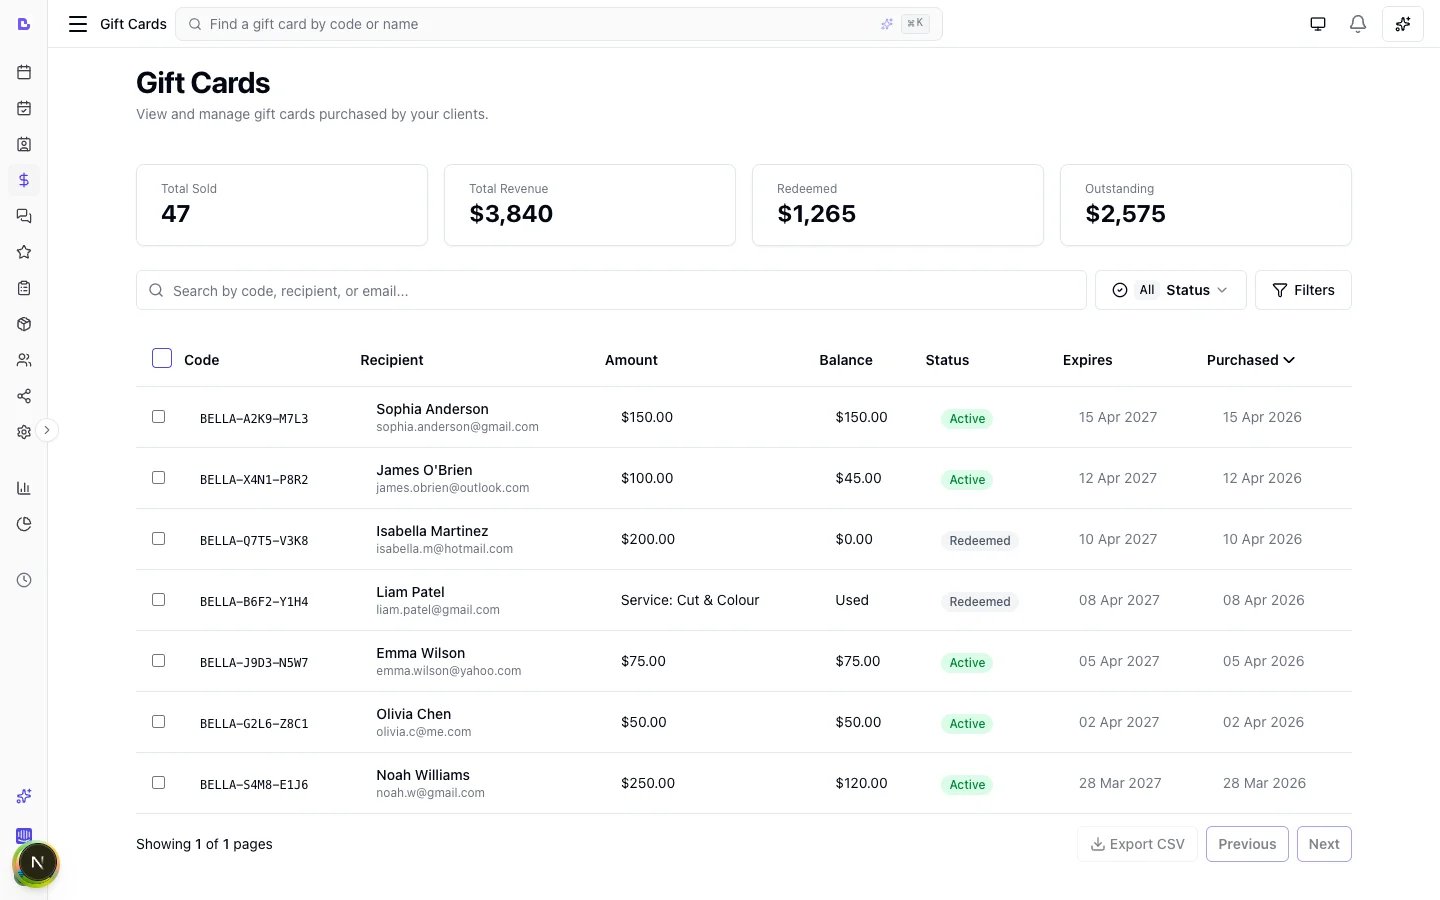
Task: Open the share nodes icon in the sidebar
Action: 24,396
